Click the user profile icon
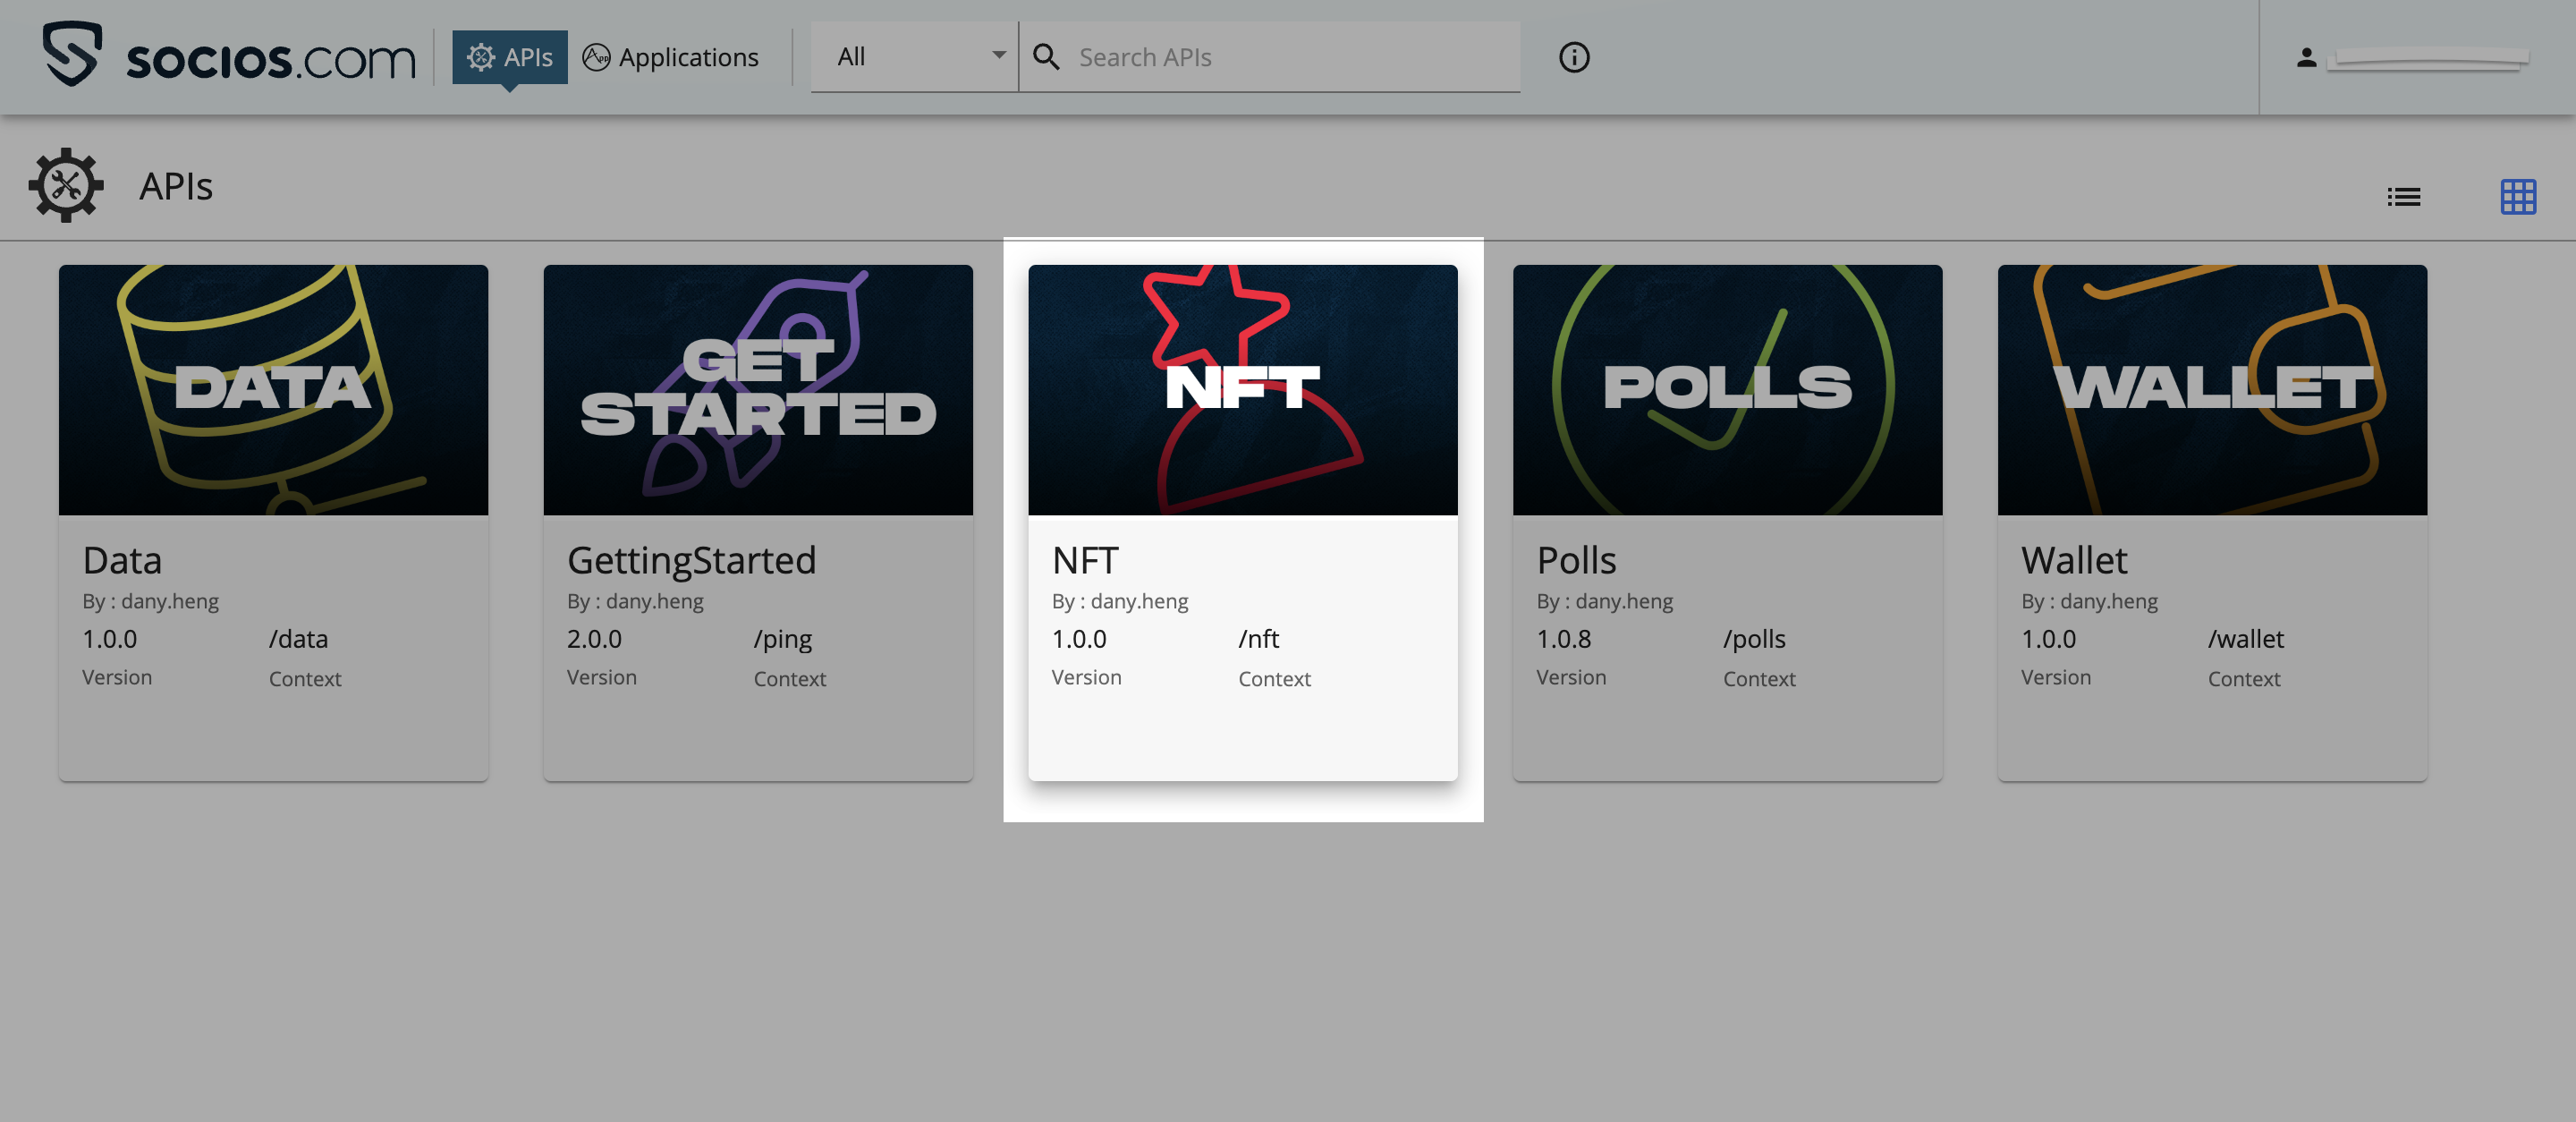The image size is (2576, 1122). pyautogui.click(x=2306, y=58)
